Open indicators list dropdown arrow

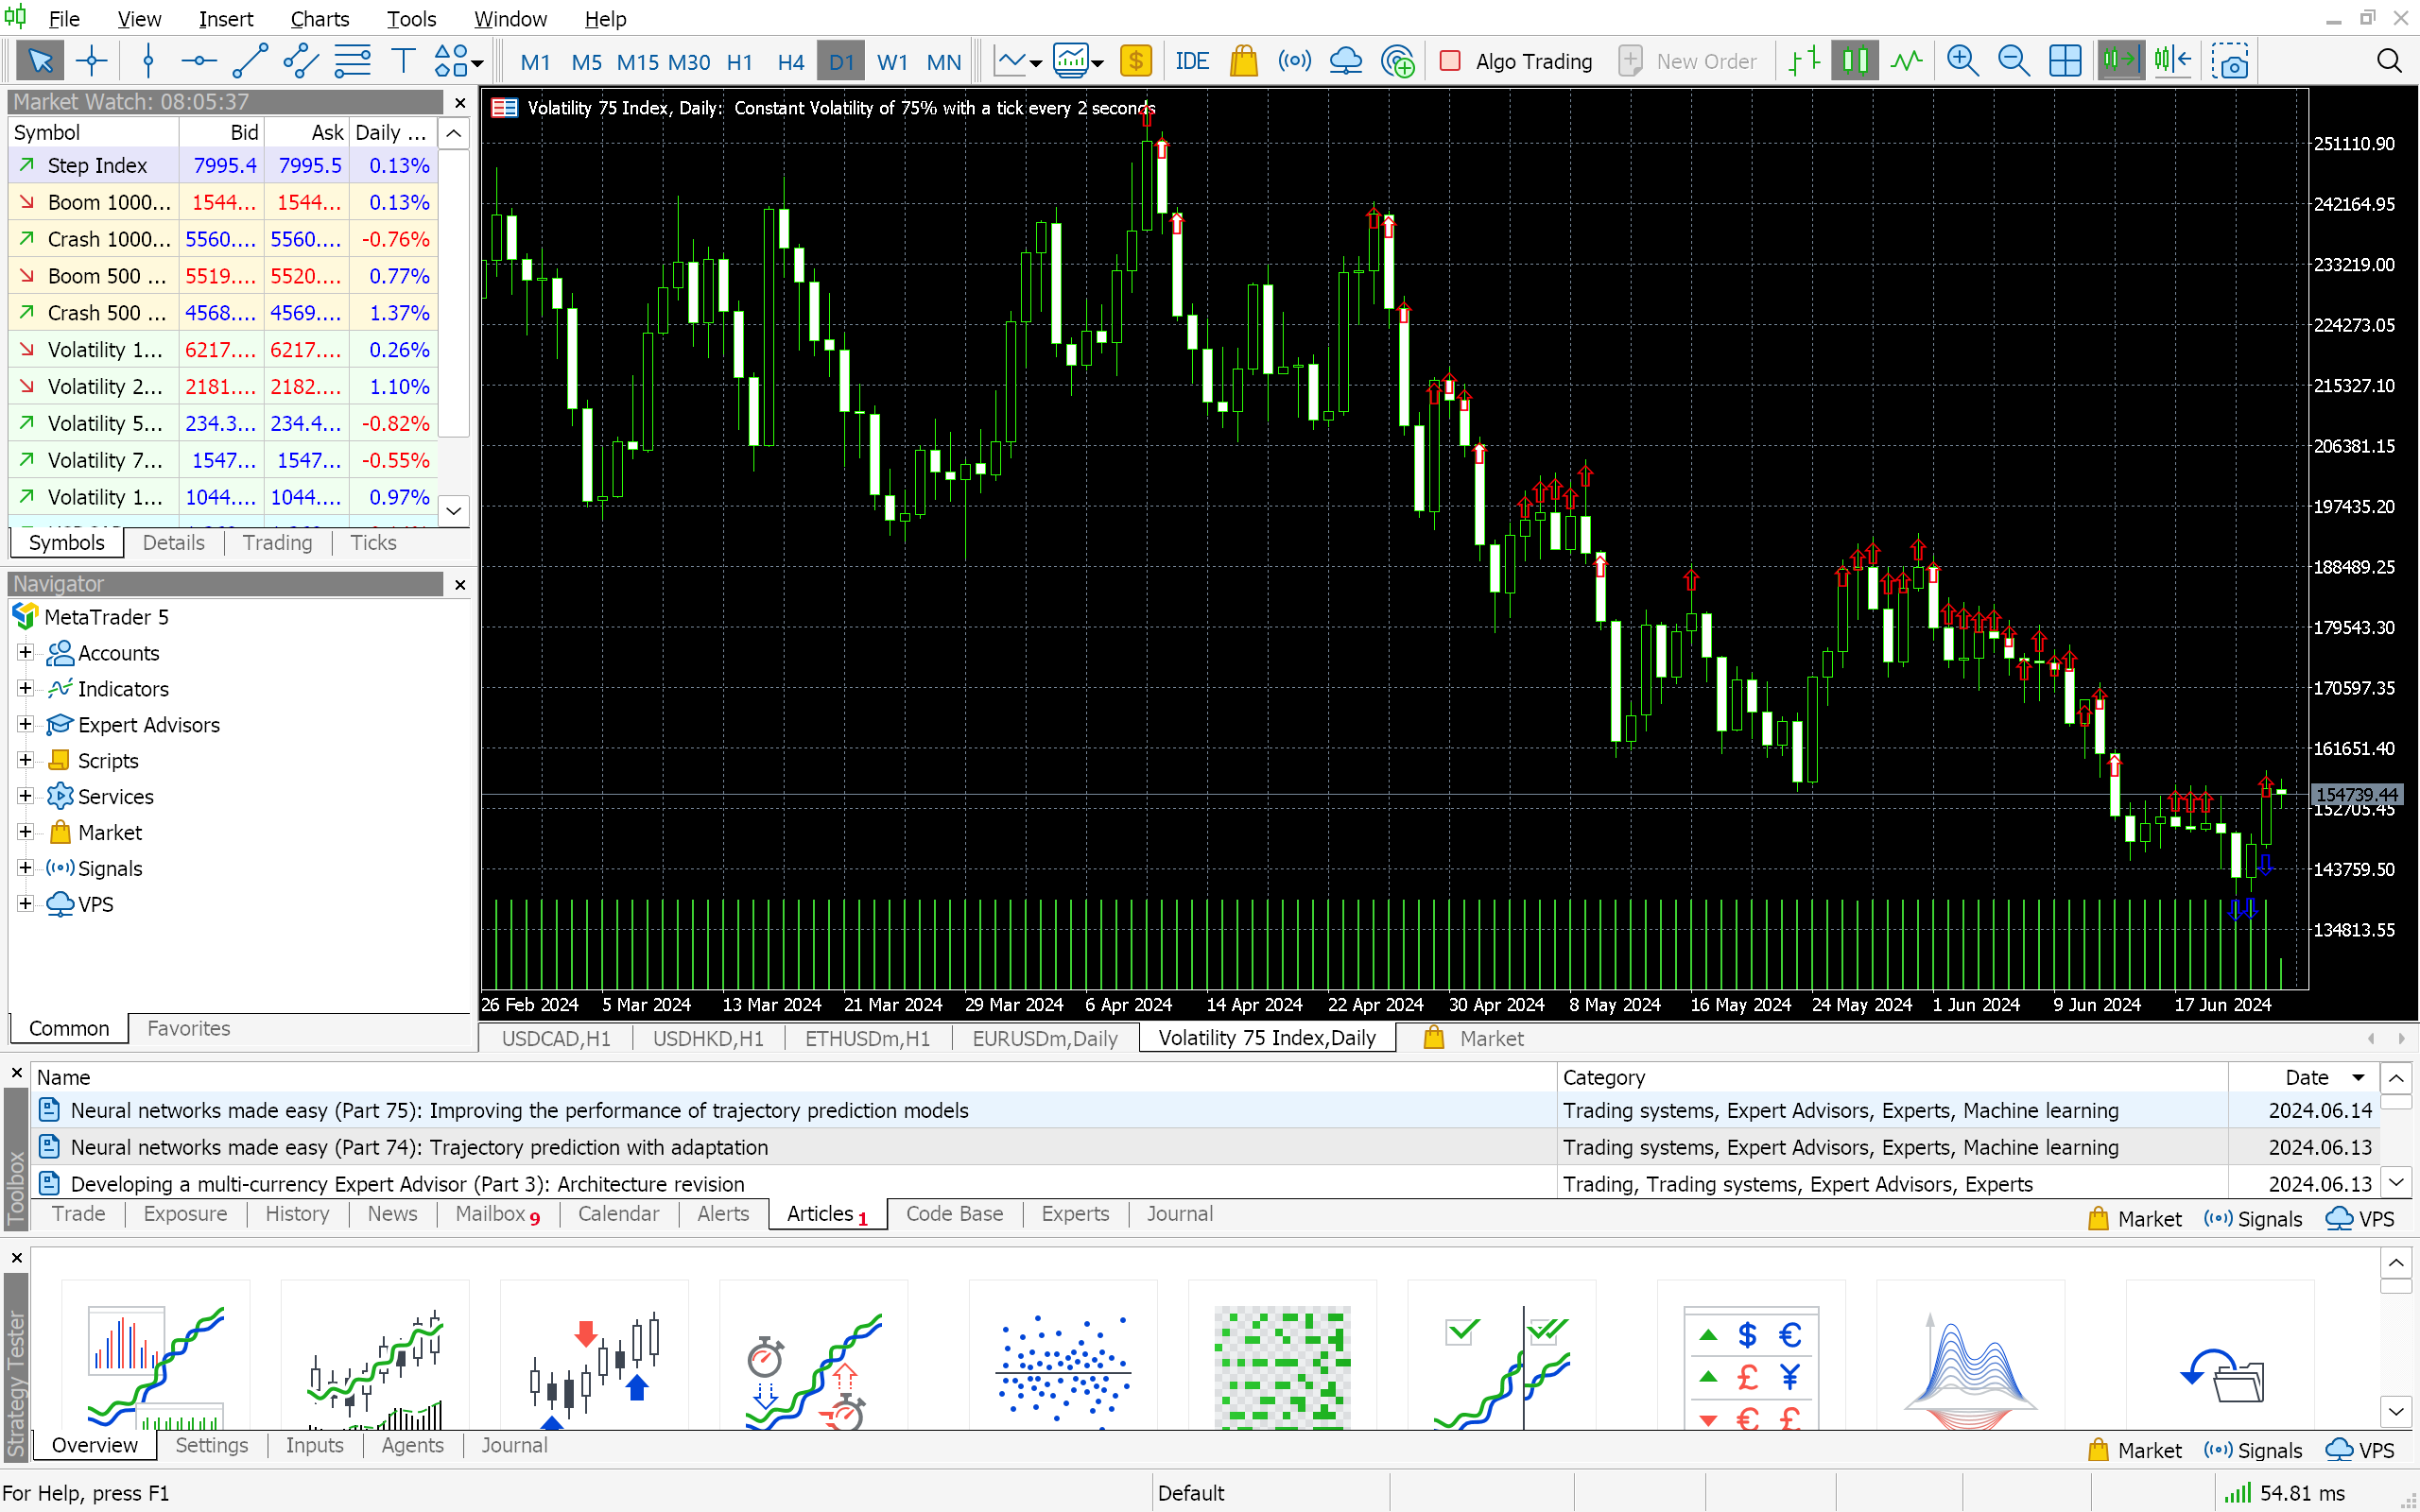coord(1097,62)
